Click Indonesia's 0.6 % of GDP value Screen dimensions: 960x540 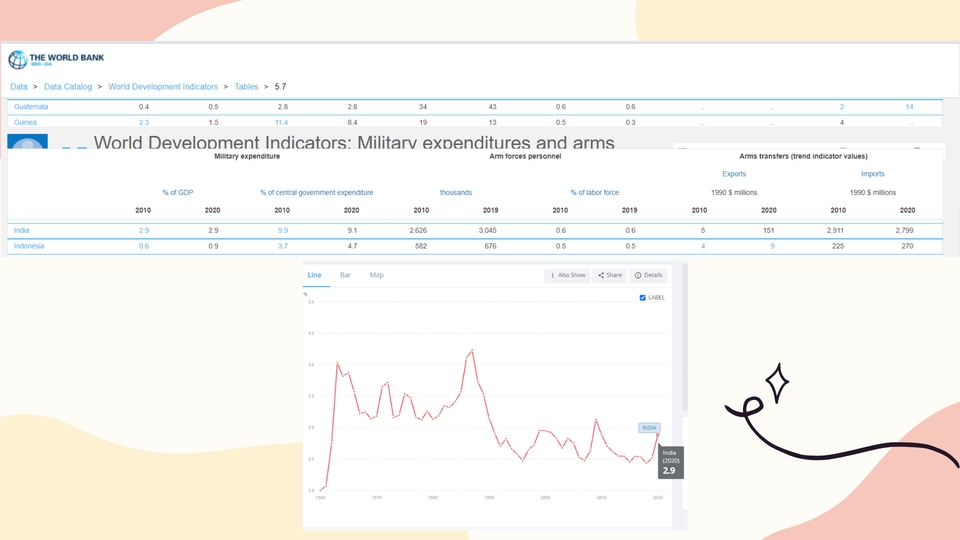point(144,246)
